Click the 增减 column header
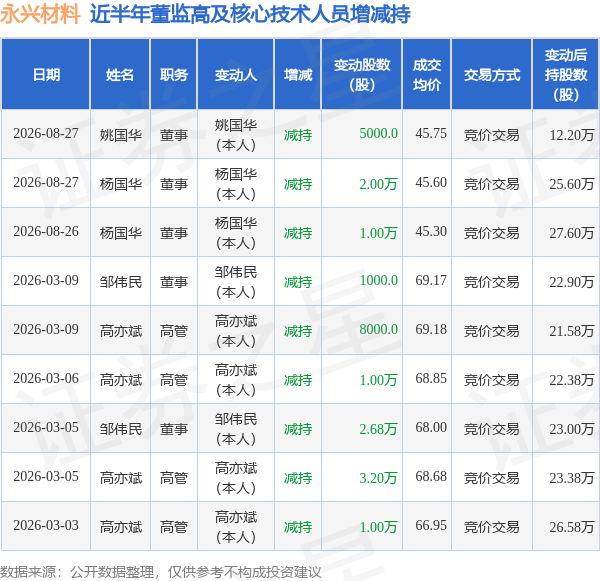Viewport: 600px width, 581px height. pyautogui.click(x=298, y=74)
